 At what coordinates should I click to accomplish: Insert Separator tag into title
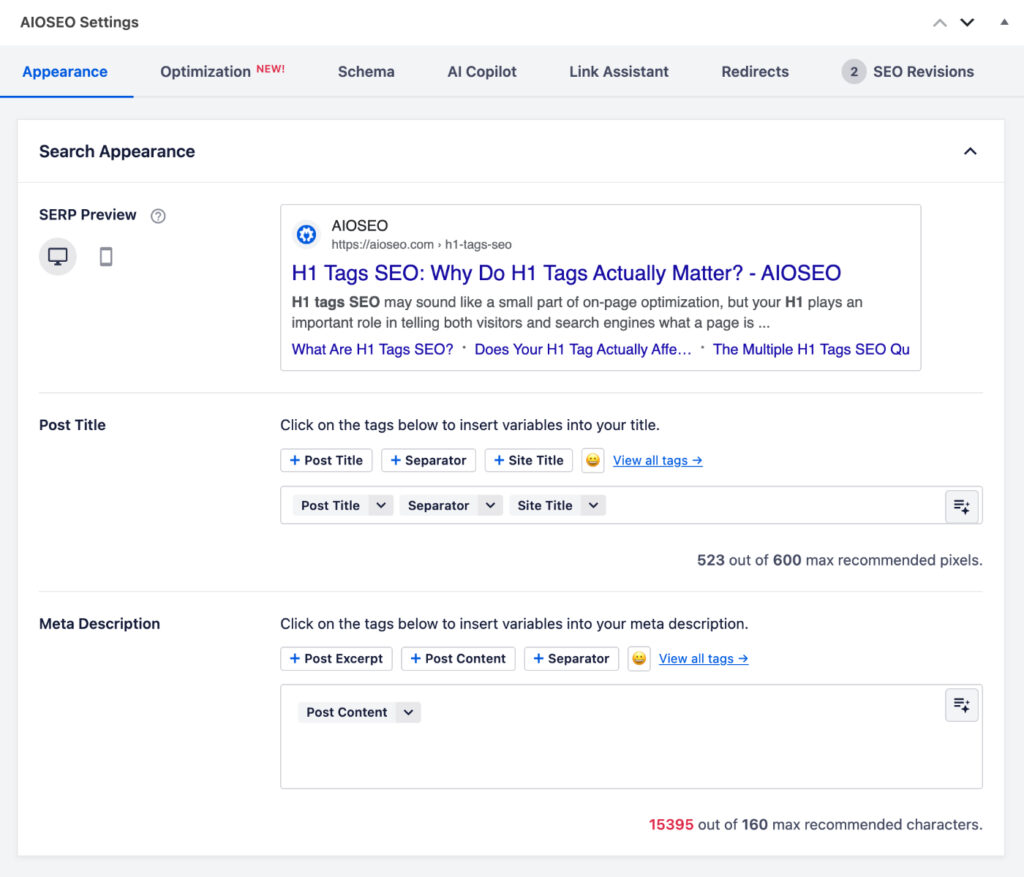[x=428, y=460]
